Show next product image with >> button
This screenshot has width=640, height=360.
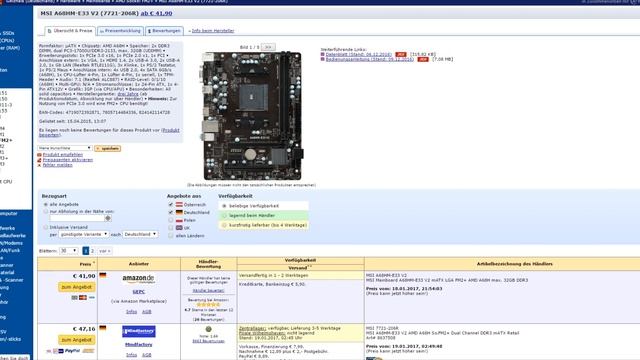268,47
